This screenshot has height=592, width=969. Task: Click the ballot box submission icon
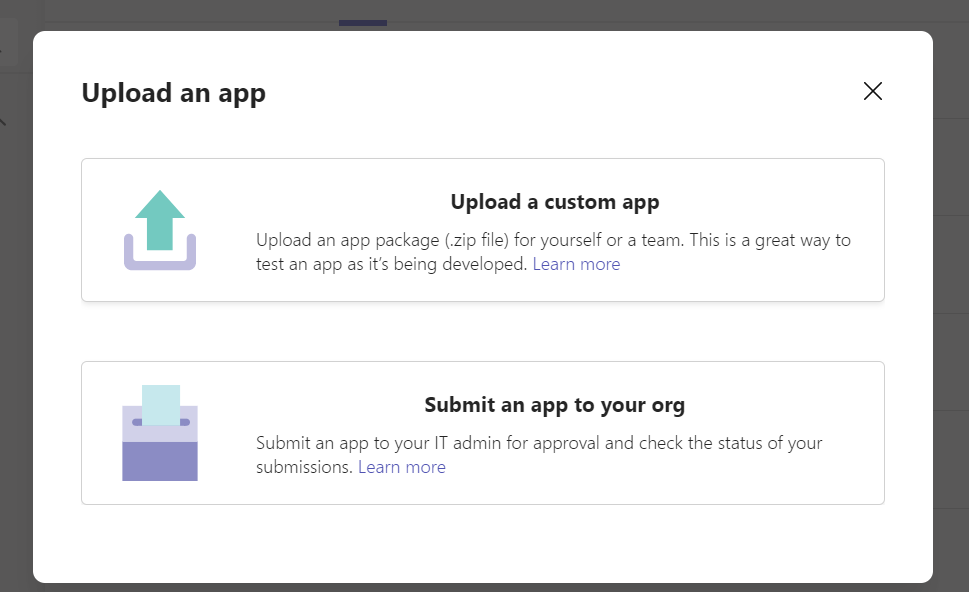(160, 433)
